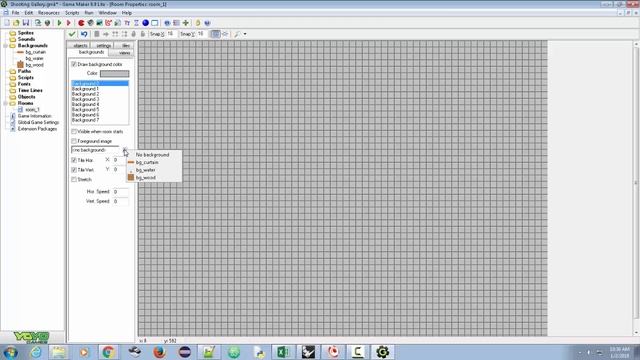Open the File menu
Image resolution: width=640 pixels, height=360 pixels.
[15, 13]
